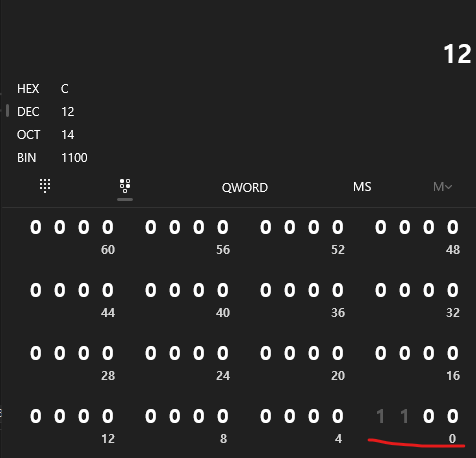Clear bit 2, the second 1 digit

pos(404,416)
